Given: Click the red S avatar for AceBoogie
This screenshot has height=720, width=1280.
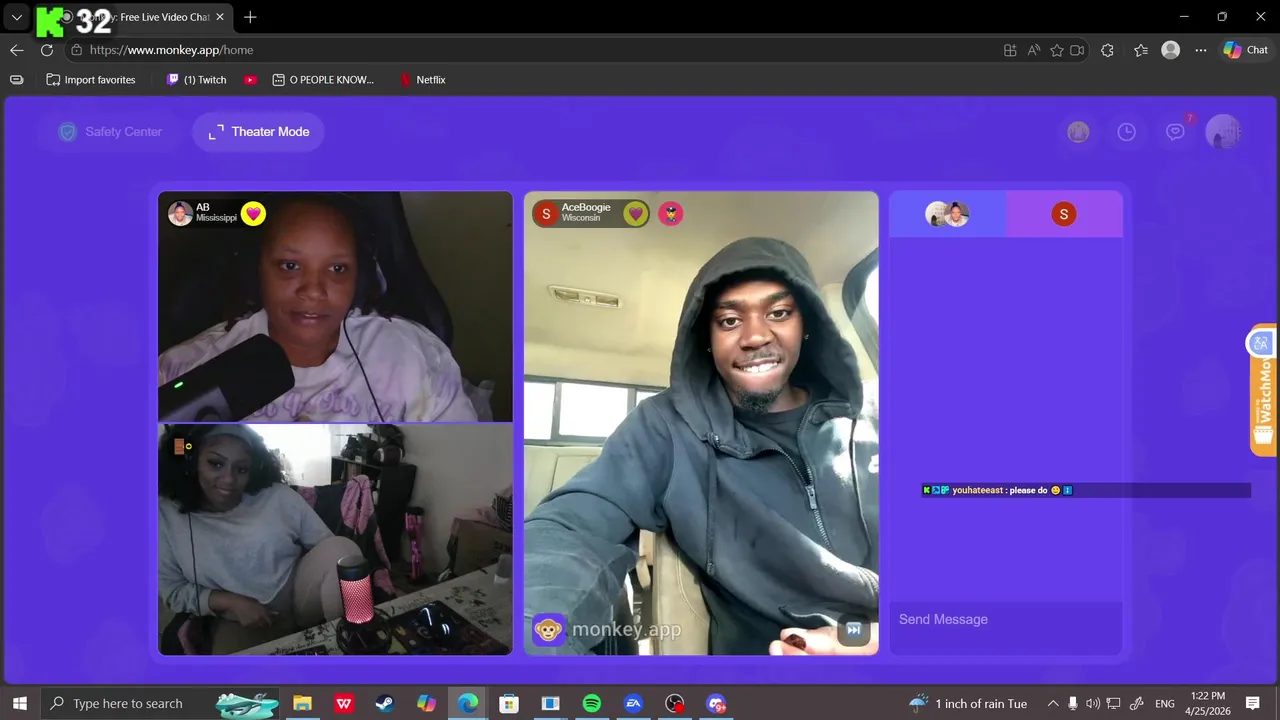Looking at the screenshot, I should click(546, 213).
